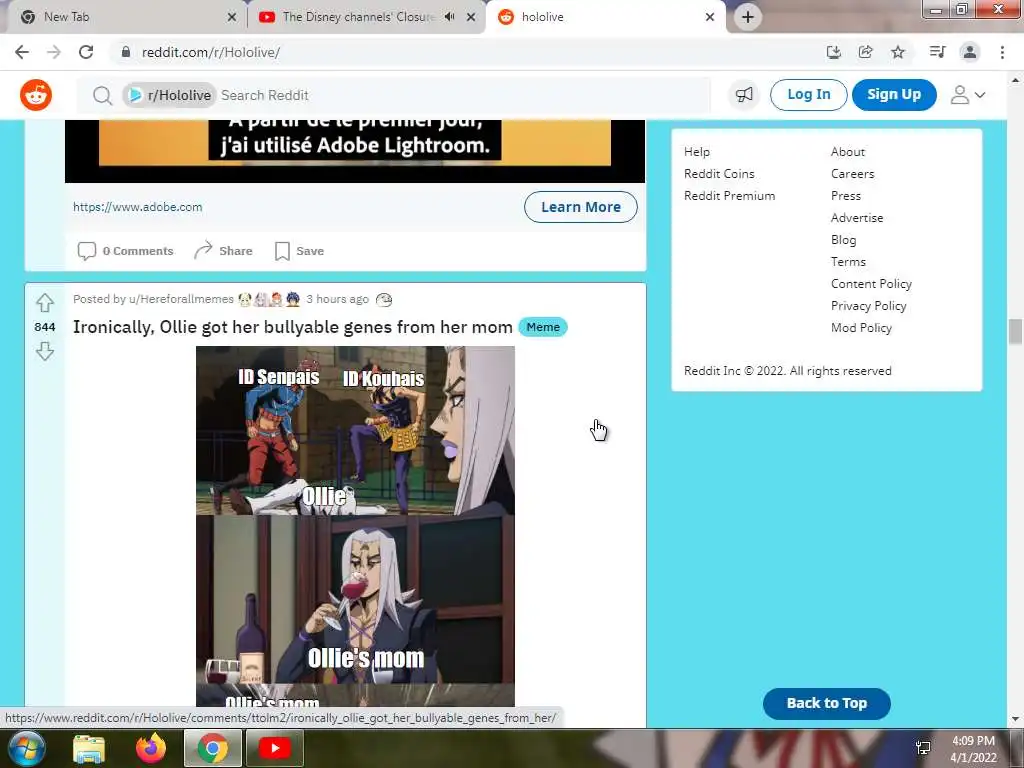
Task: Click the Back to Top button
Action: point(827,703)
